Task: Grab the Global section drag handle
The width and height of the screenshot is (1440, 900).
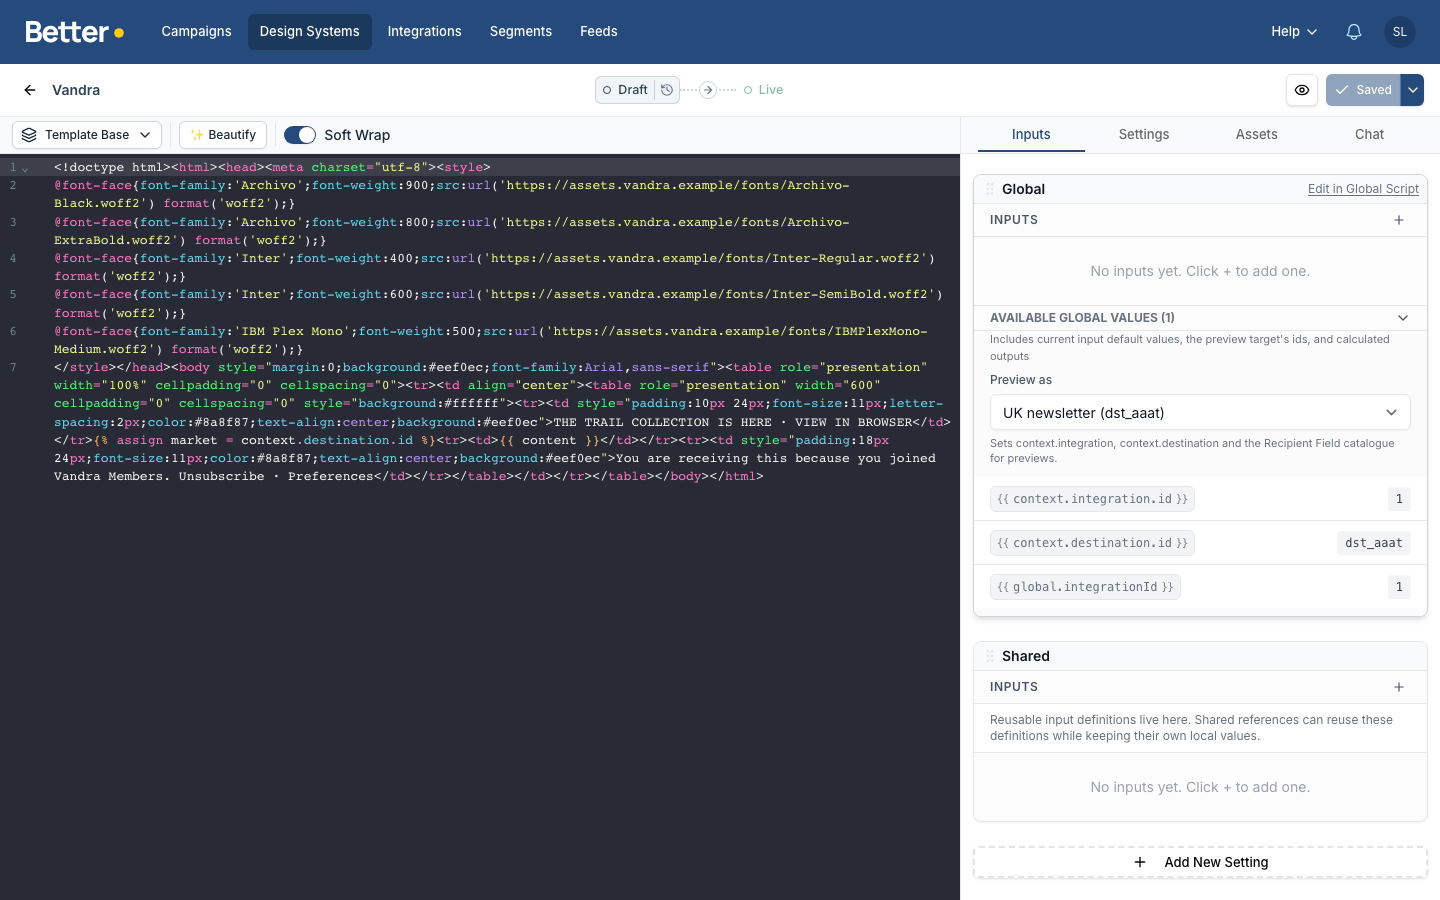Action: tap(990, 189)
